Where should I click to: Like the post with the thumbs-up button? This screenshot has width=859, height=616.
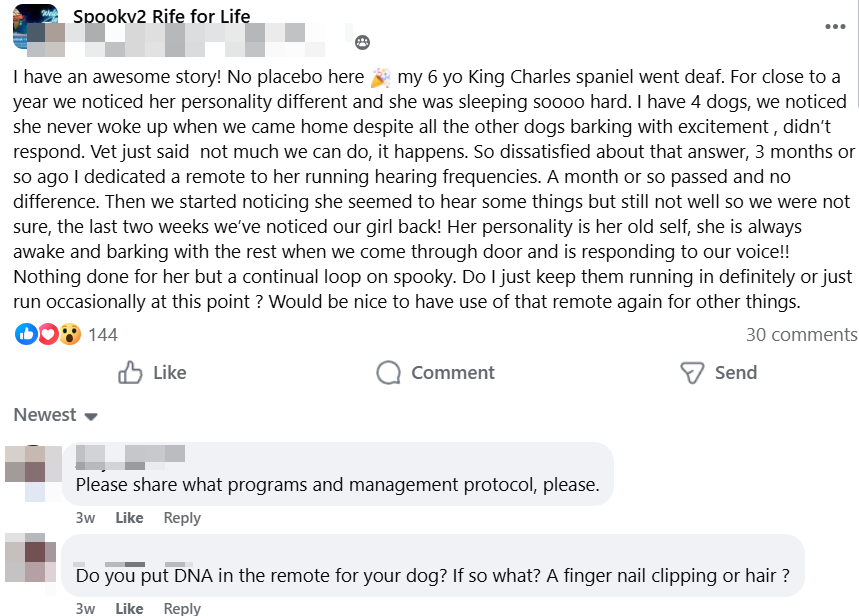pyautogui.click(x=152, y=373)
